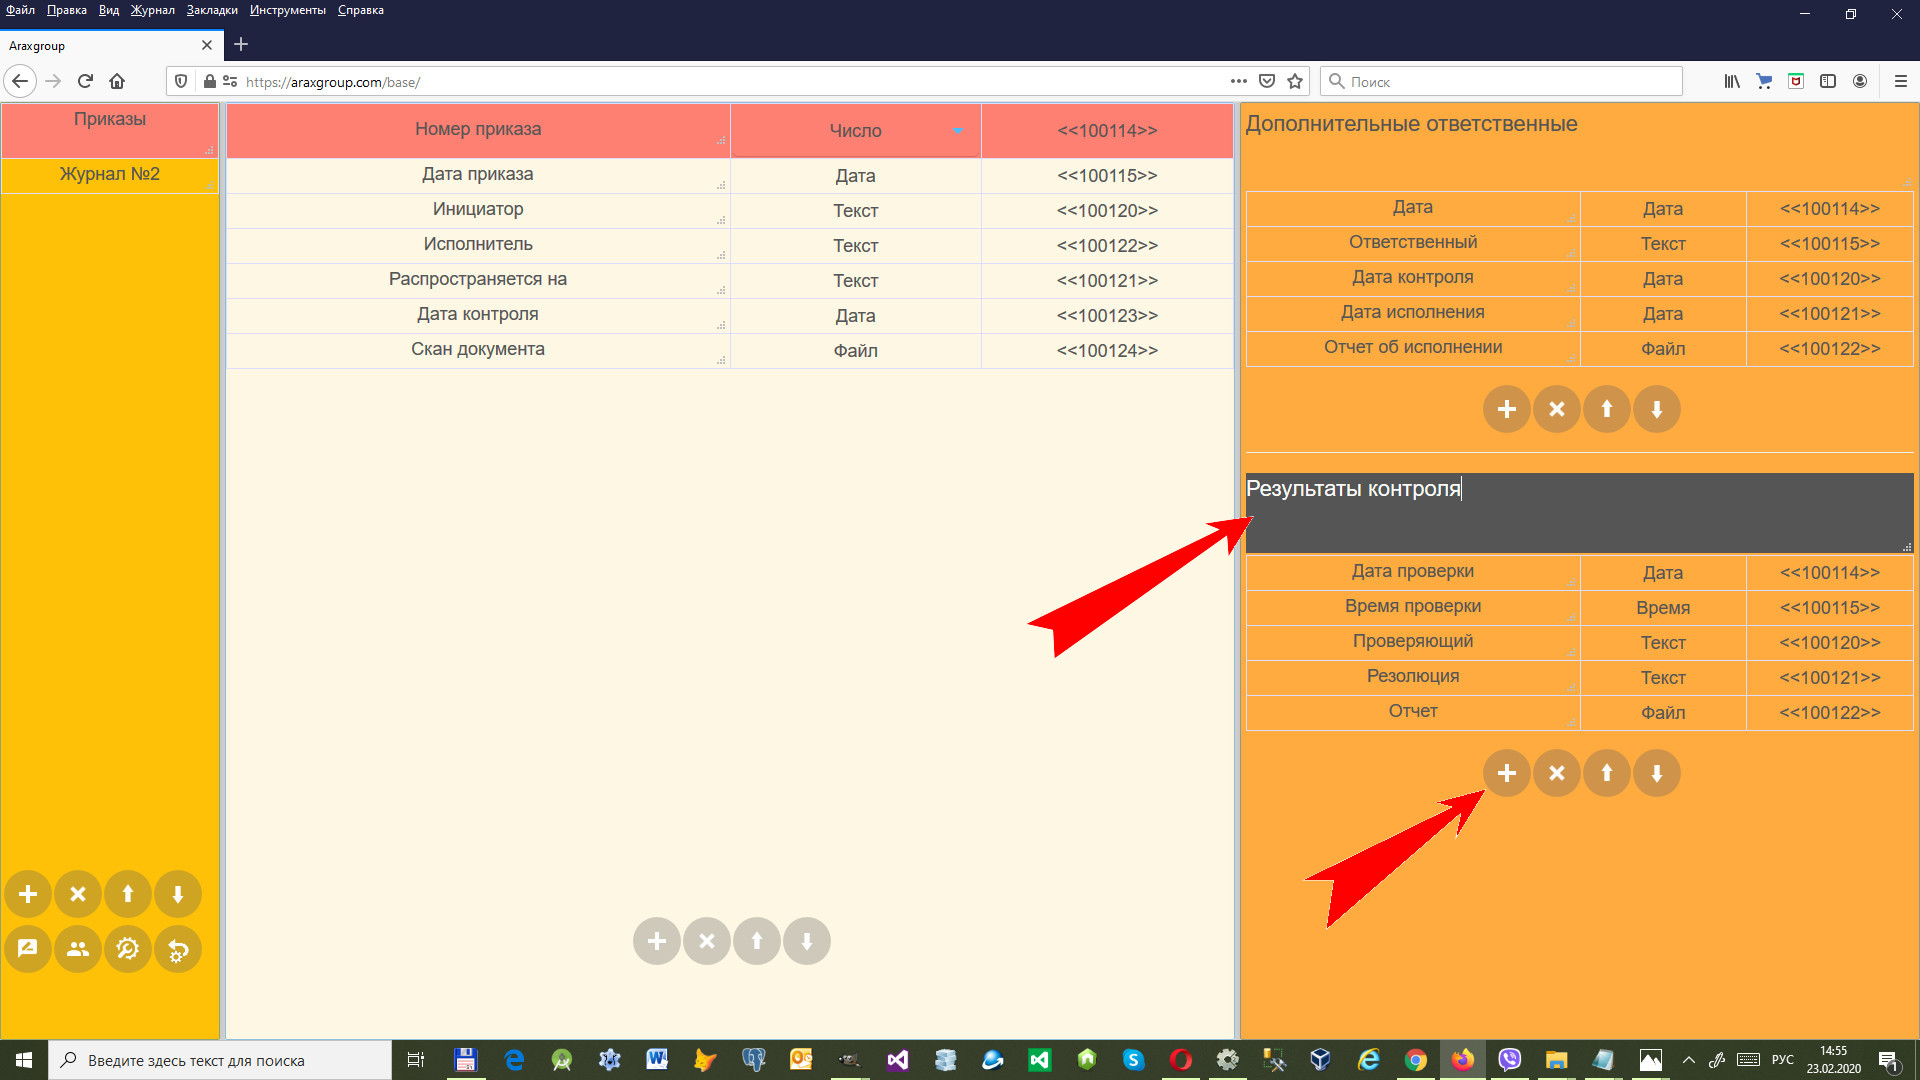Open type cell Время for Время проверки

(1663, 608)
